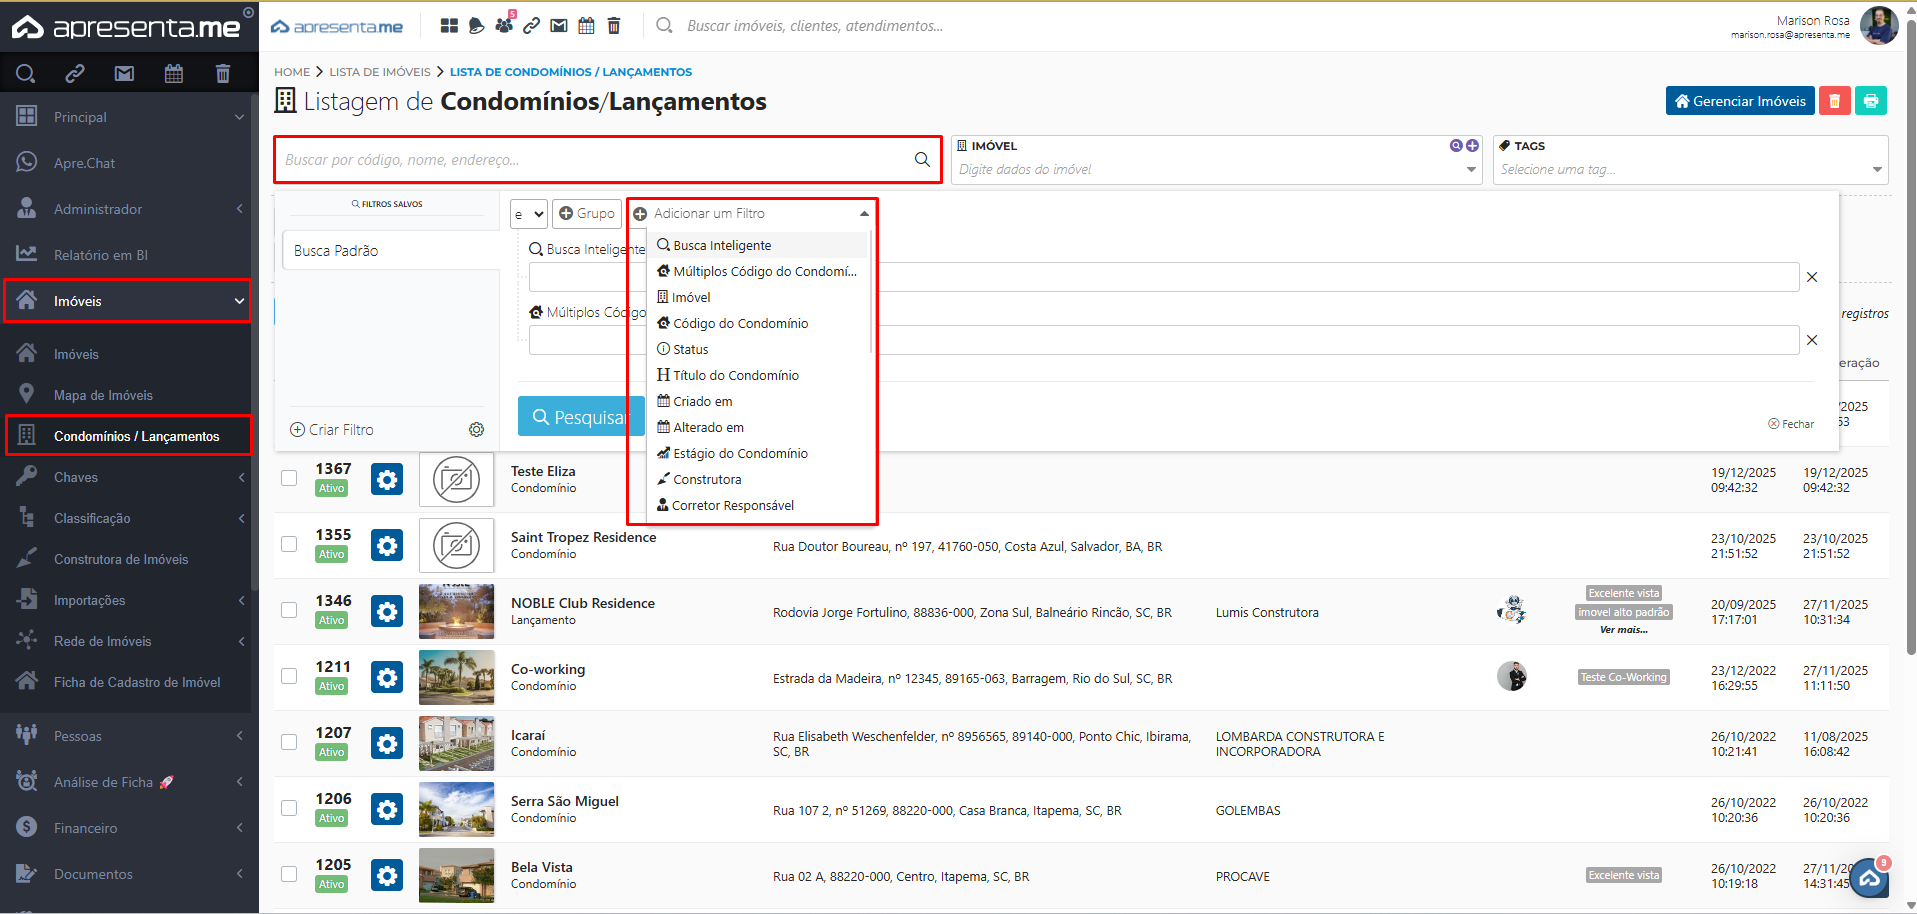The height and width of the screenshot is (914, 1917).
Task: Open gear settings for condominium 1367
Action: pyautogui.click(x=387, y=480)
